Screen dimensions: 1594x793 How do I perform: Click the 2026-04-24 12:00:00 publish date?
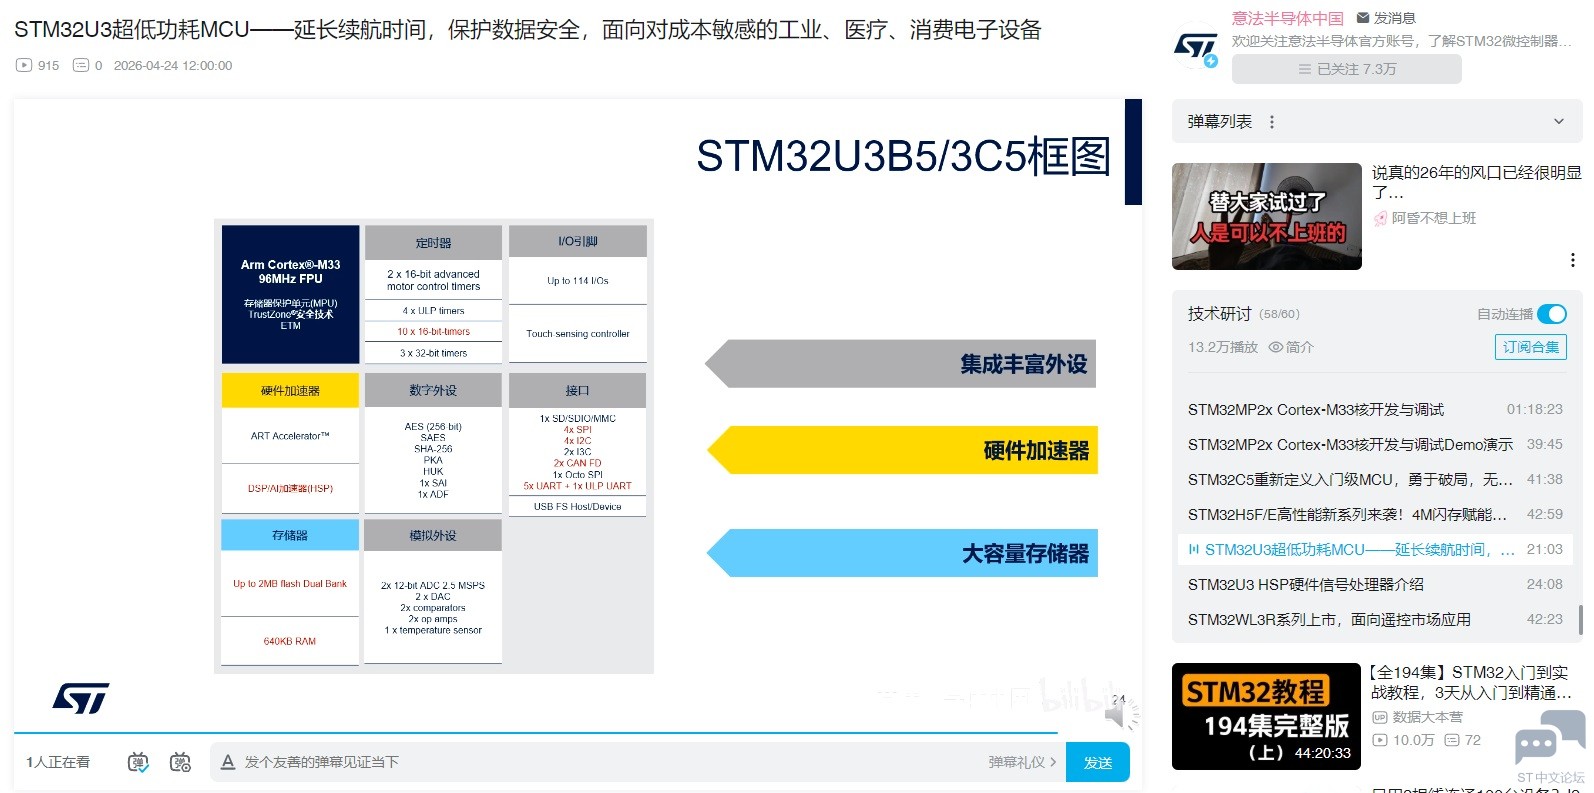point(173,65)
